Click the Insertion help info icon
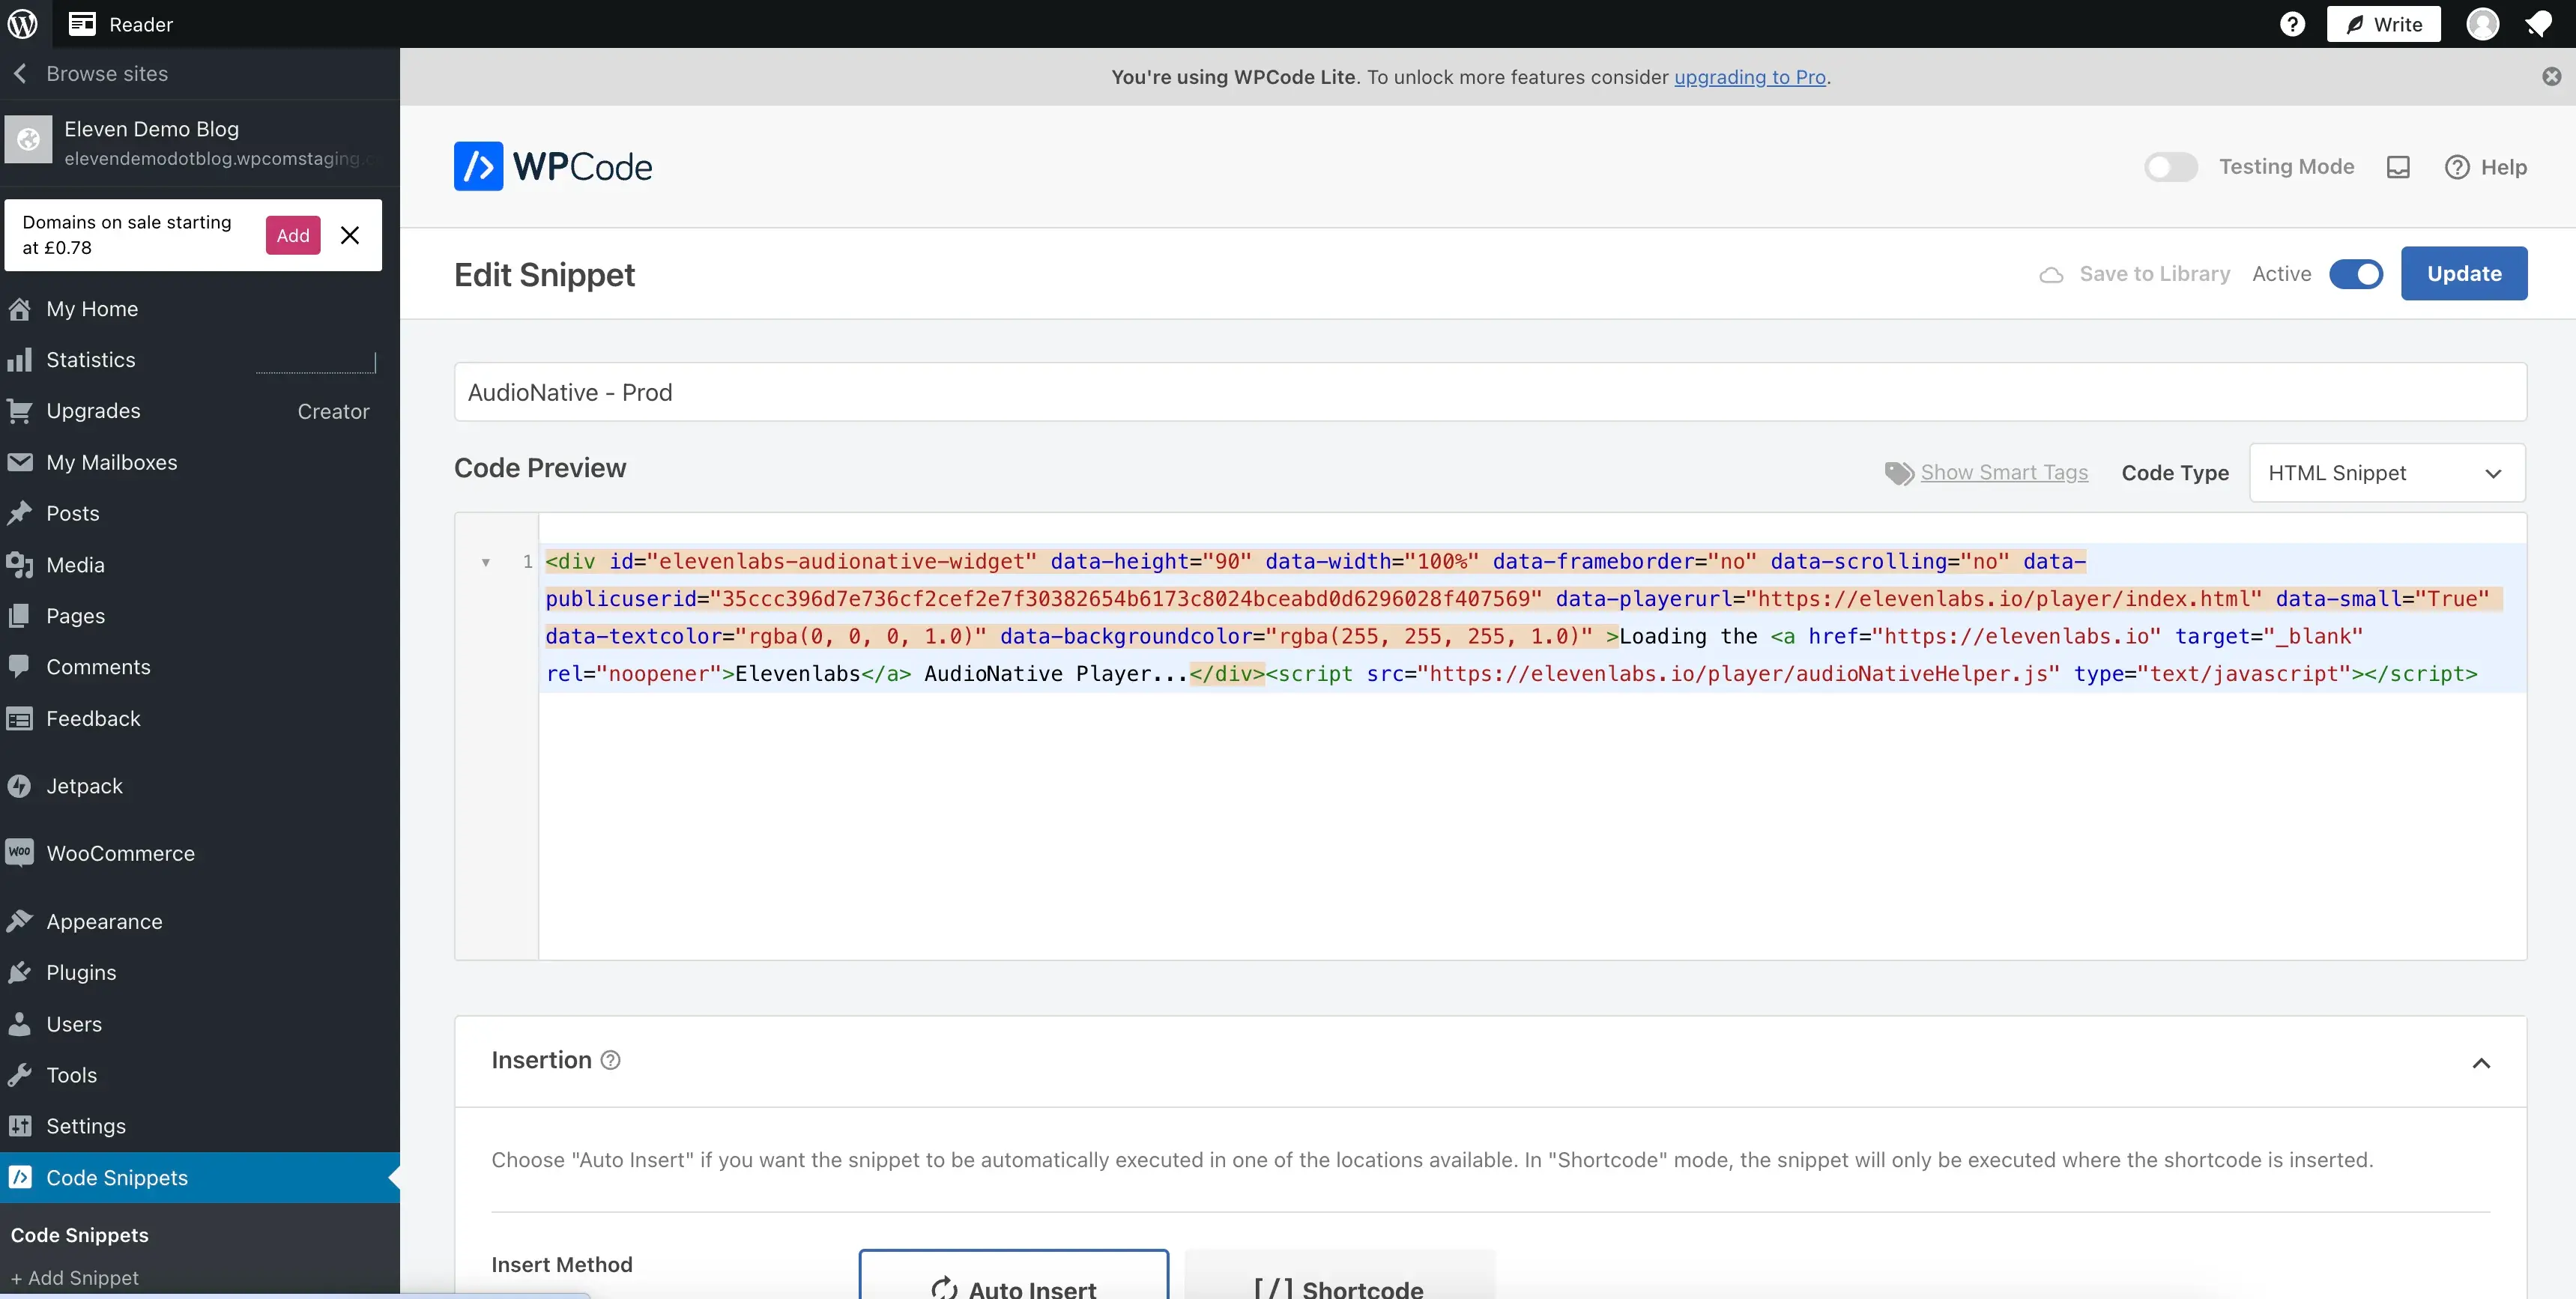This screenshot has height=1299, width=2576. click(610, 1060)
